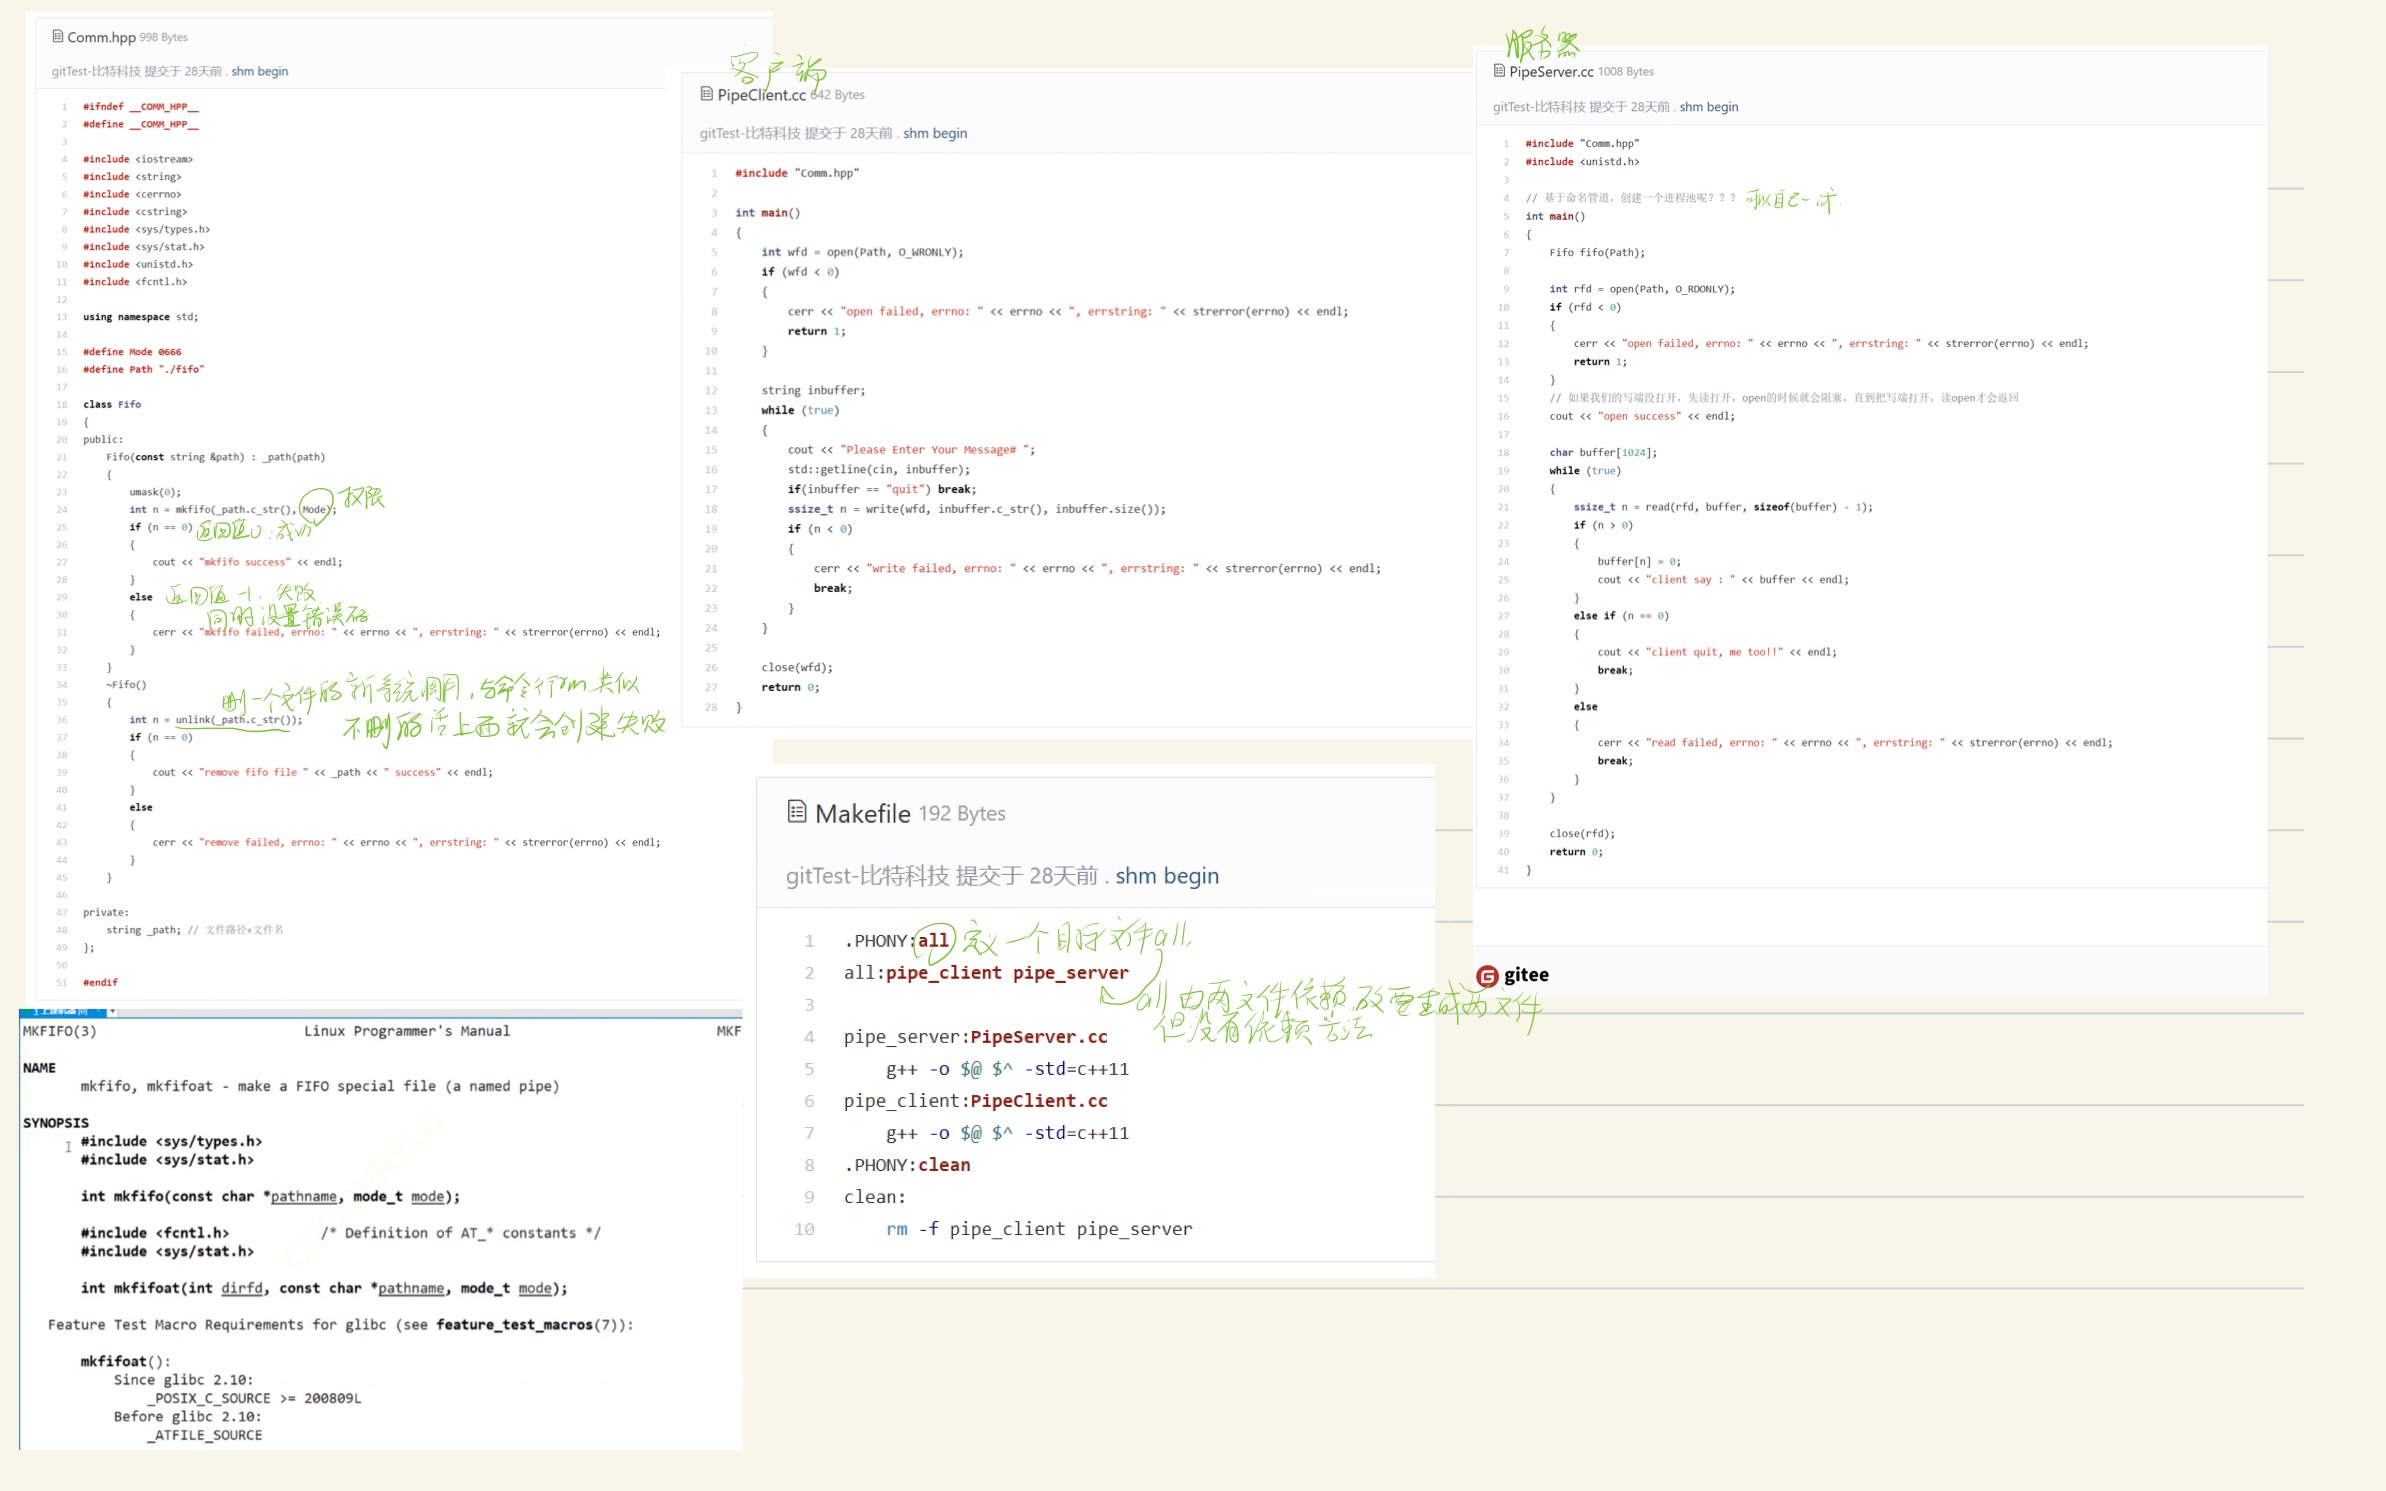Click the file icon beside Makefile

tap(797, 812)
